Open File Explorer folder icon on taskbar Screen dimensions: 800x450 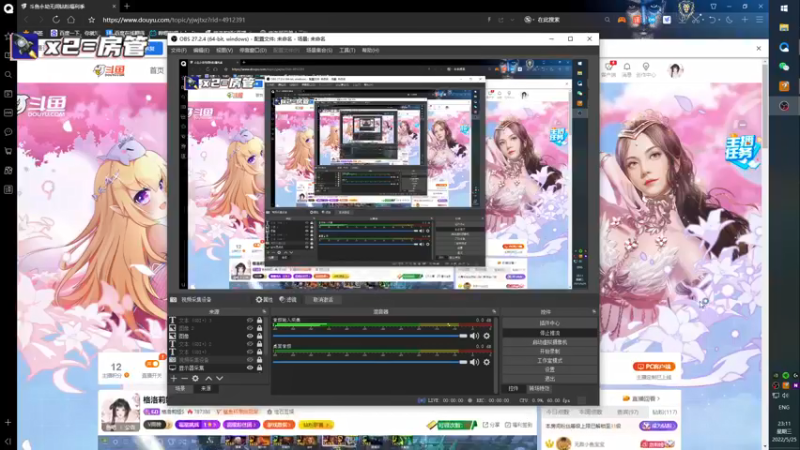click(x=784, y=28)
